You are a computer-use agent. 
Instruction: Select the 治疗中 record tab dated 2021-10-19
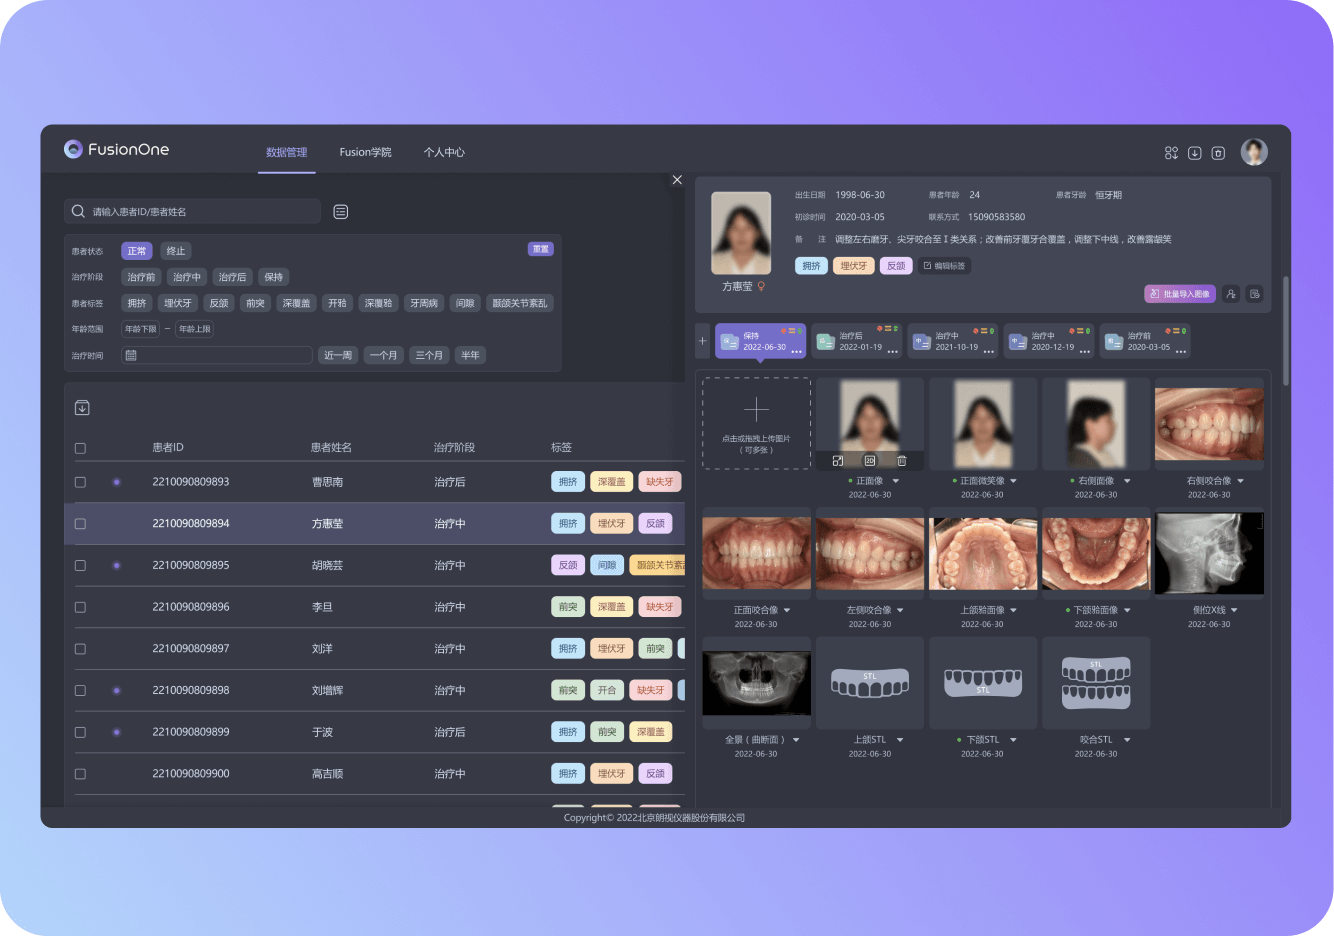(953, 340)
